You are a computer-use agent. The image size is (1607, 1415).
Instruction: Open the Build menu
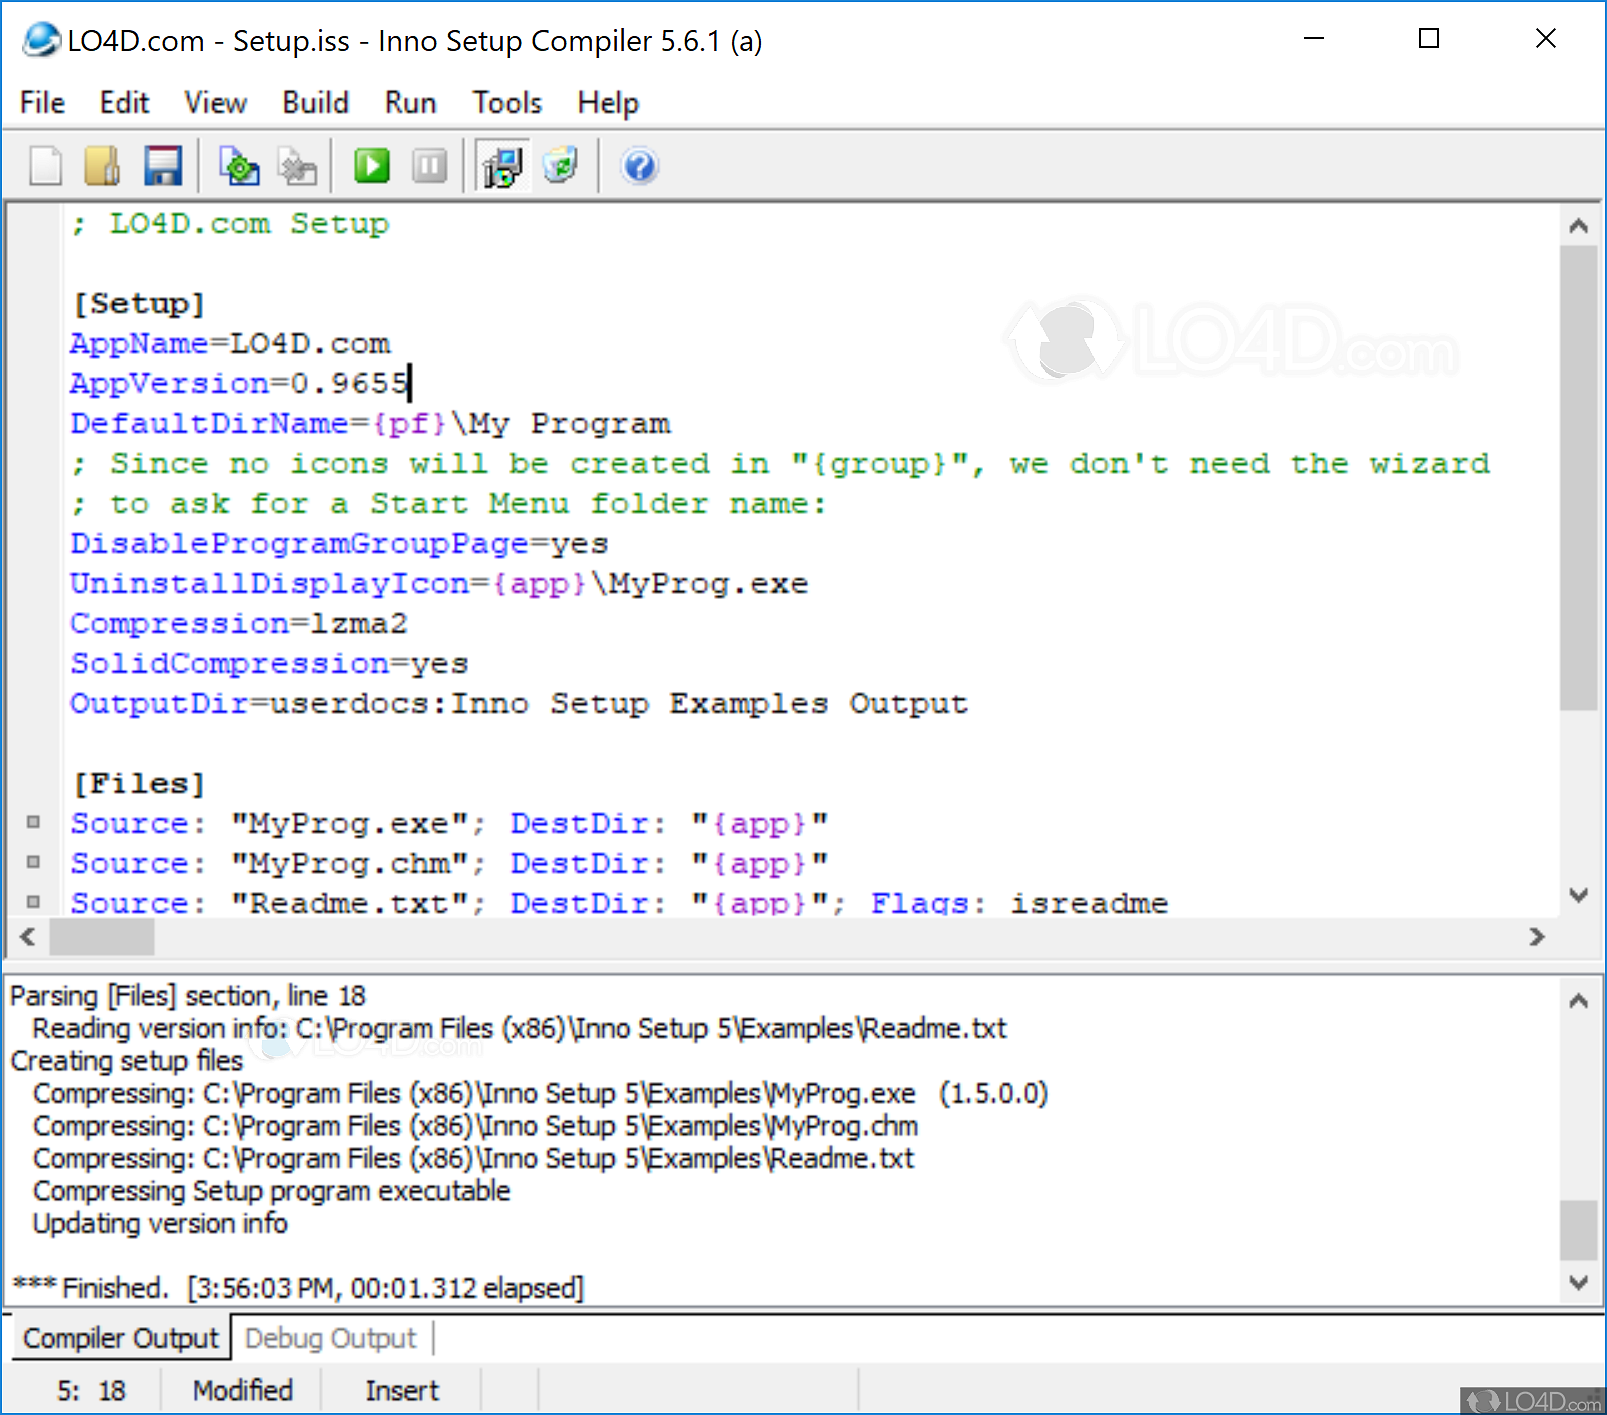point(315,103)
